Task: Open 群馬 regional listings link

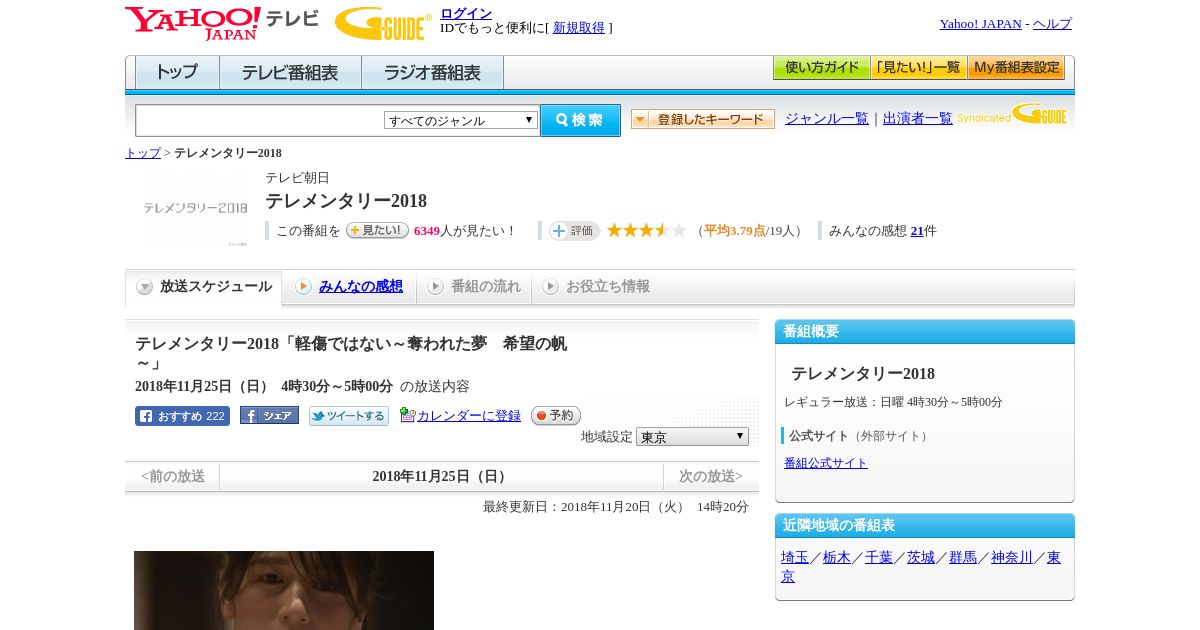Action: (x=963, y=558)
